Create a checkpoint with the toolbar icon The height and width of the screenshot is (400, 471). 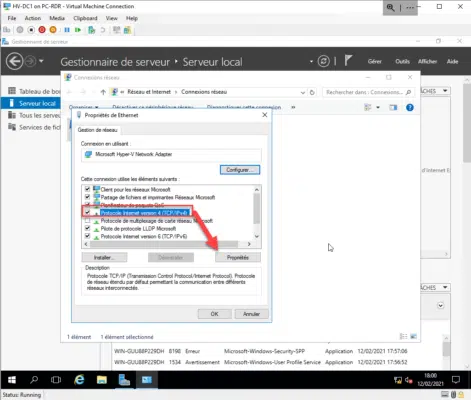92,30
